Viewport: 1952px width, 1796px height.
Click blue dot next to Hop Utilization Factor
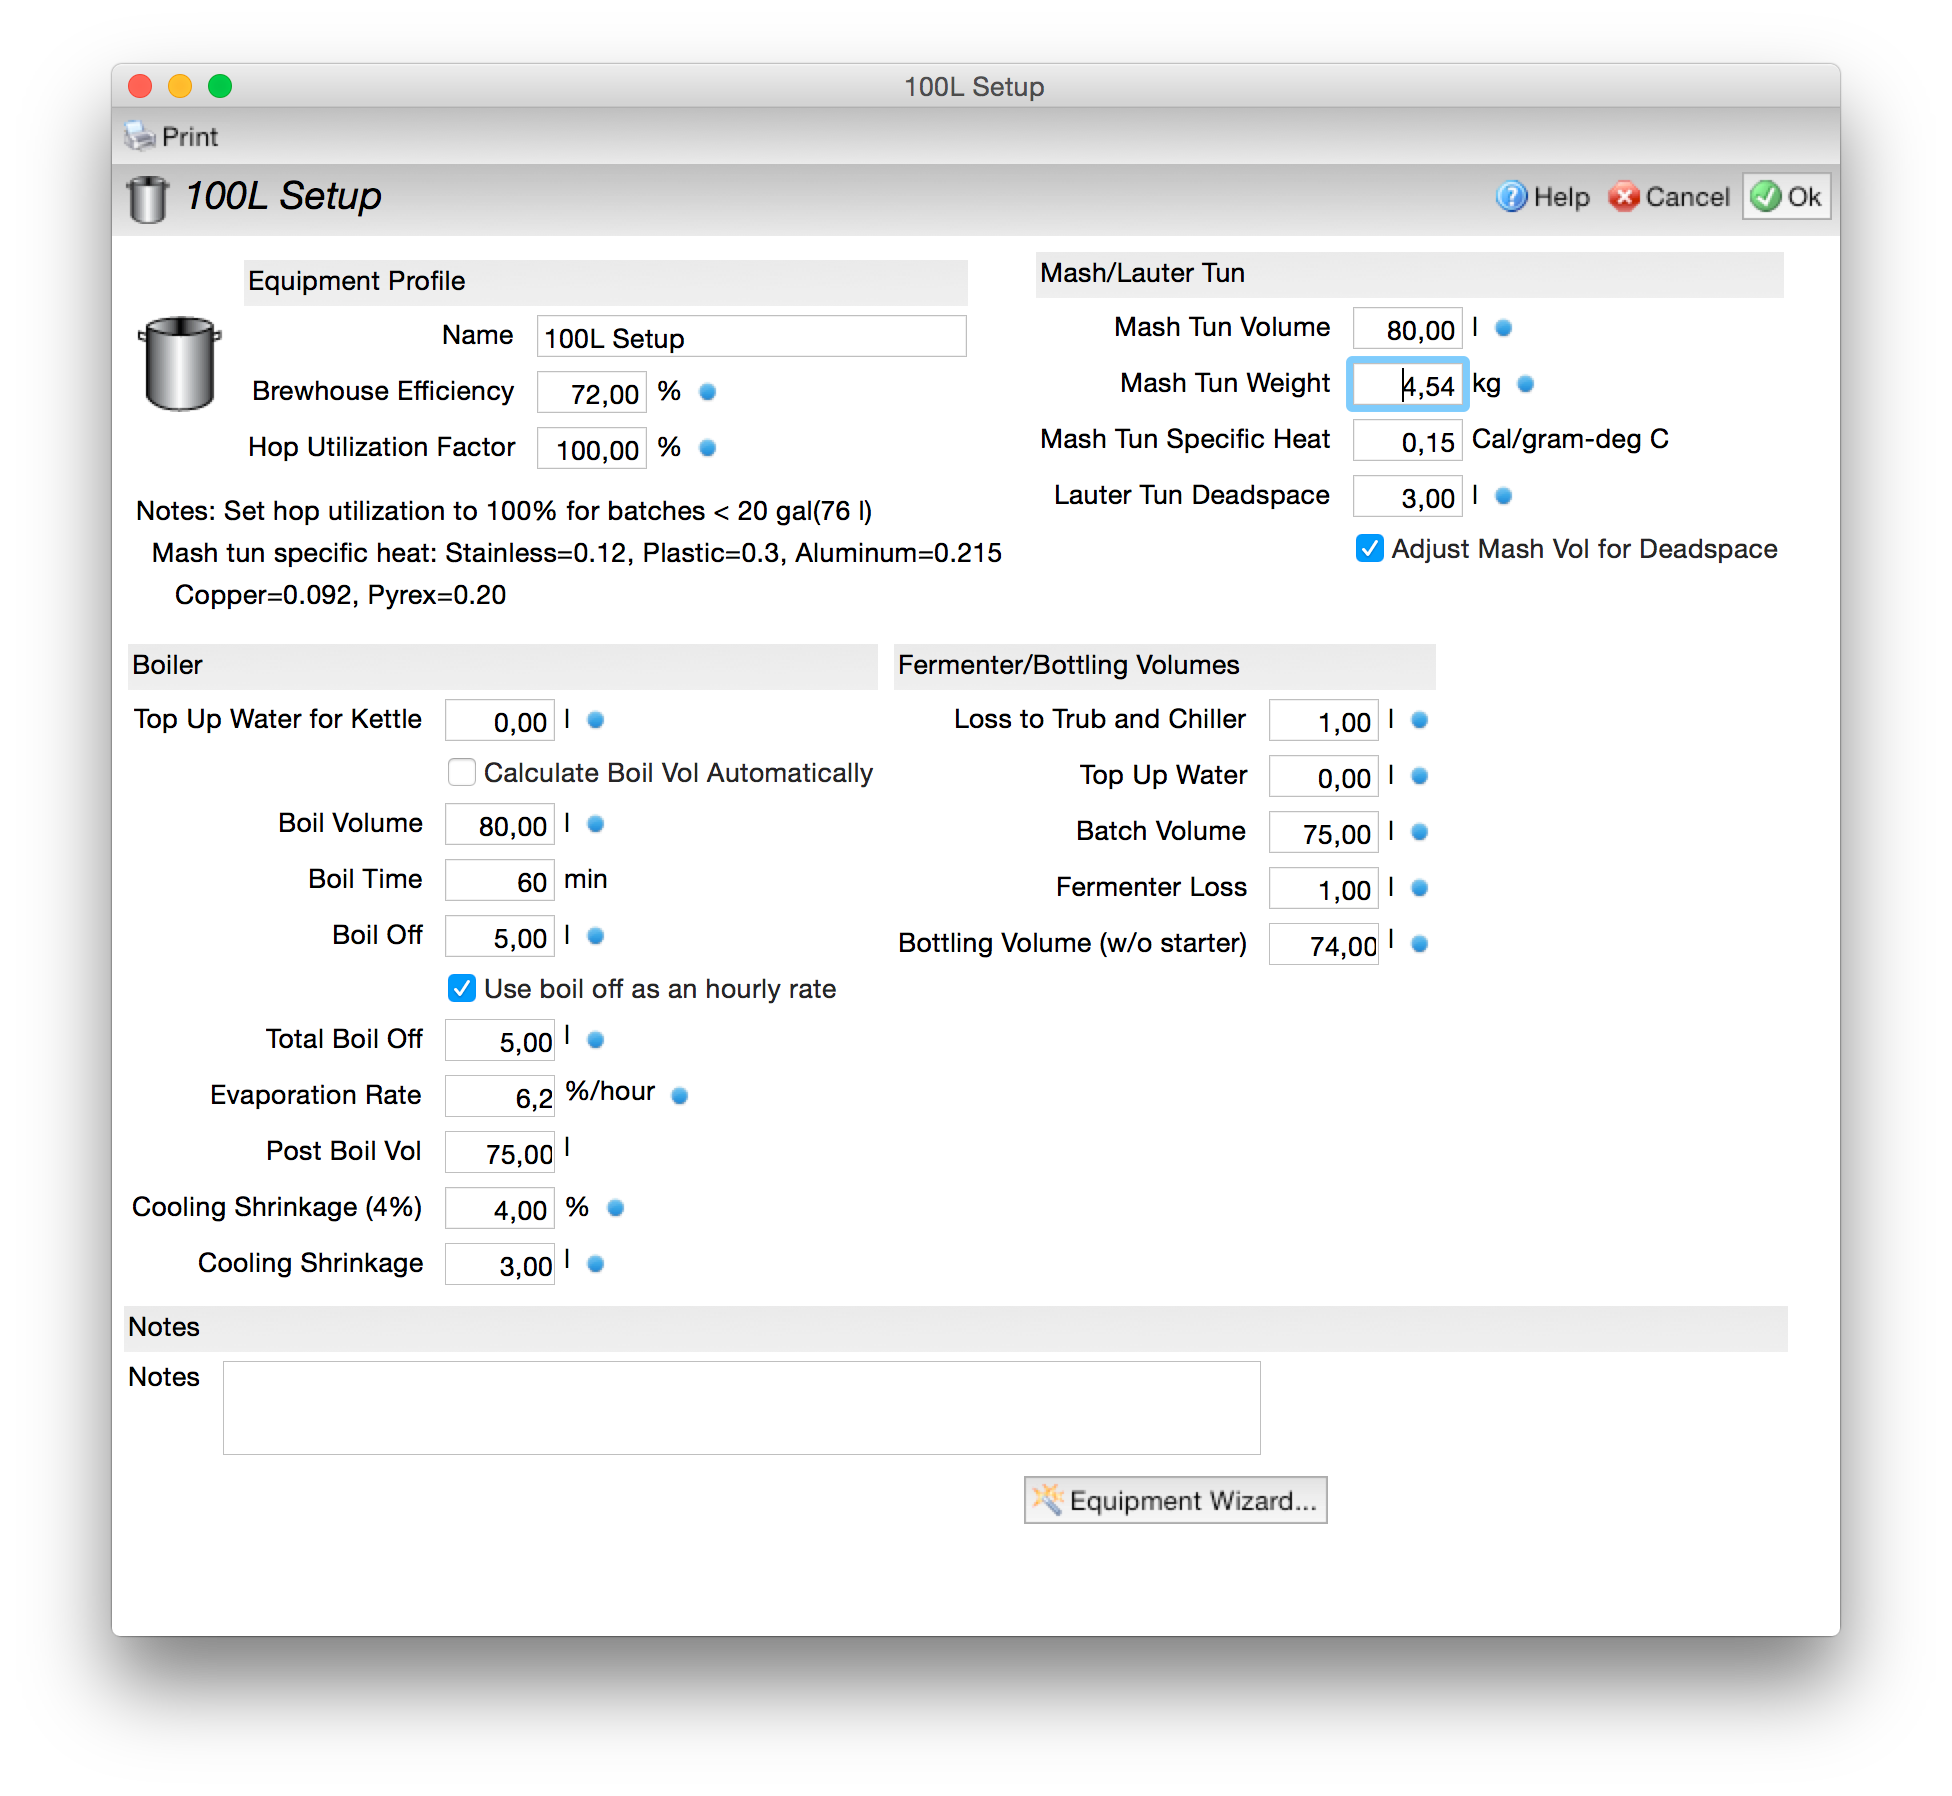pos(708,448)
